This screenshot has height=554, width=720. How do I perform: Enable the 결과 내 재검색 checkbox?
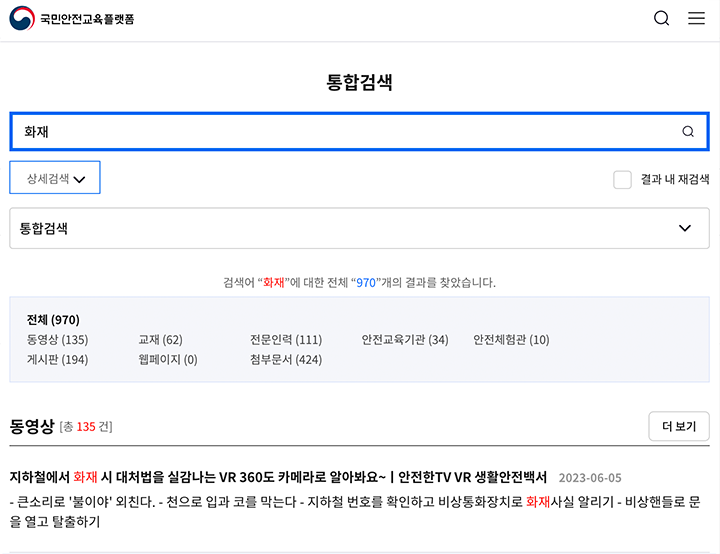point(622,179)
